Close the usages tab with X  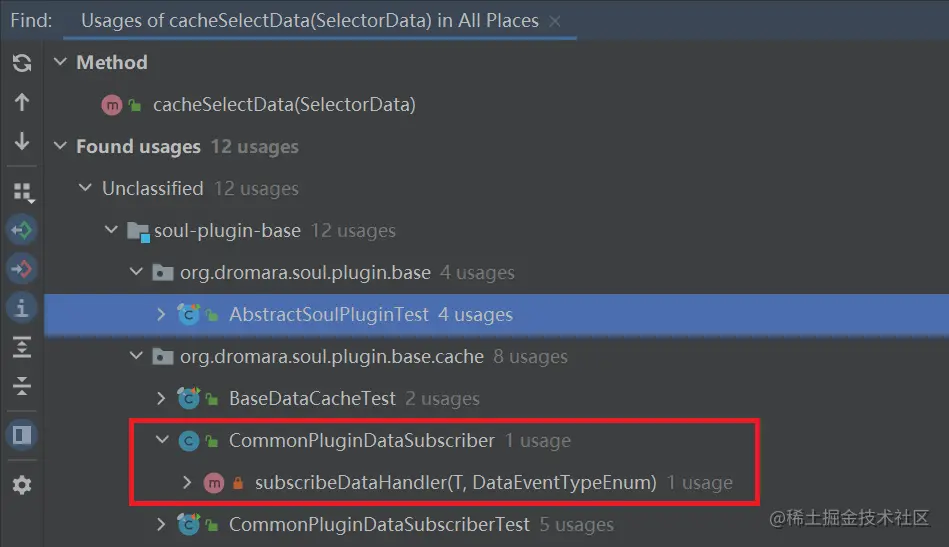point(556,21)
